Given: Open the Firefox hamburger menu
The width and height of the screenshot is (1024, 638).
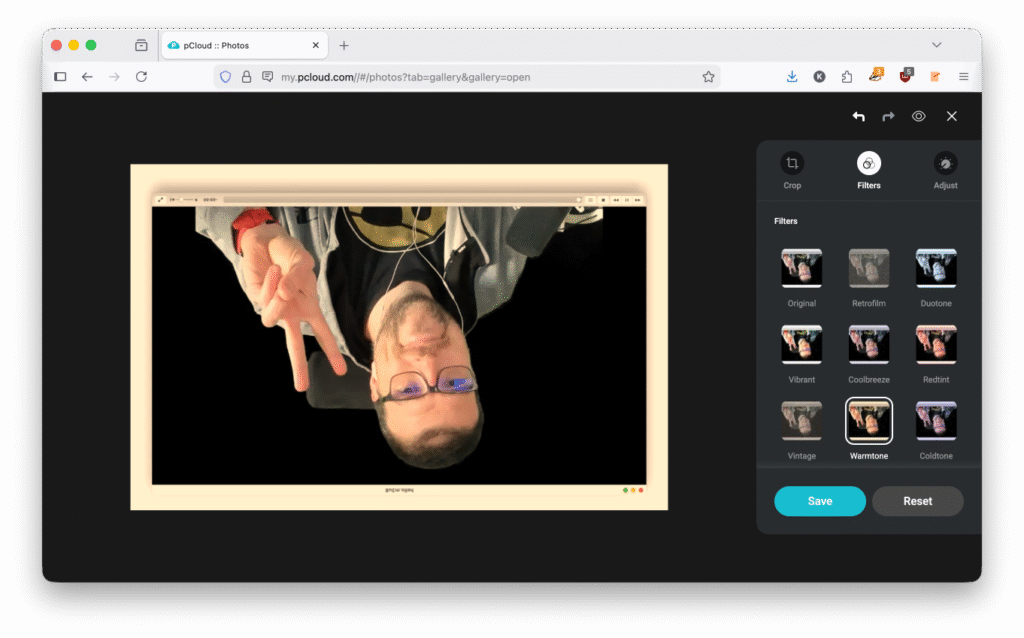Looking at the screenshot, I should (x=963, y=77).
